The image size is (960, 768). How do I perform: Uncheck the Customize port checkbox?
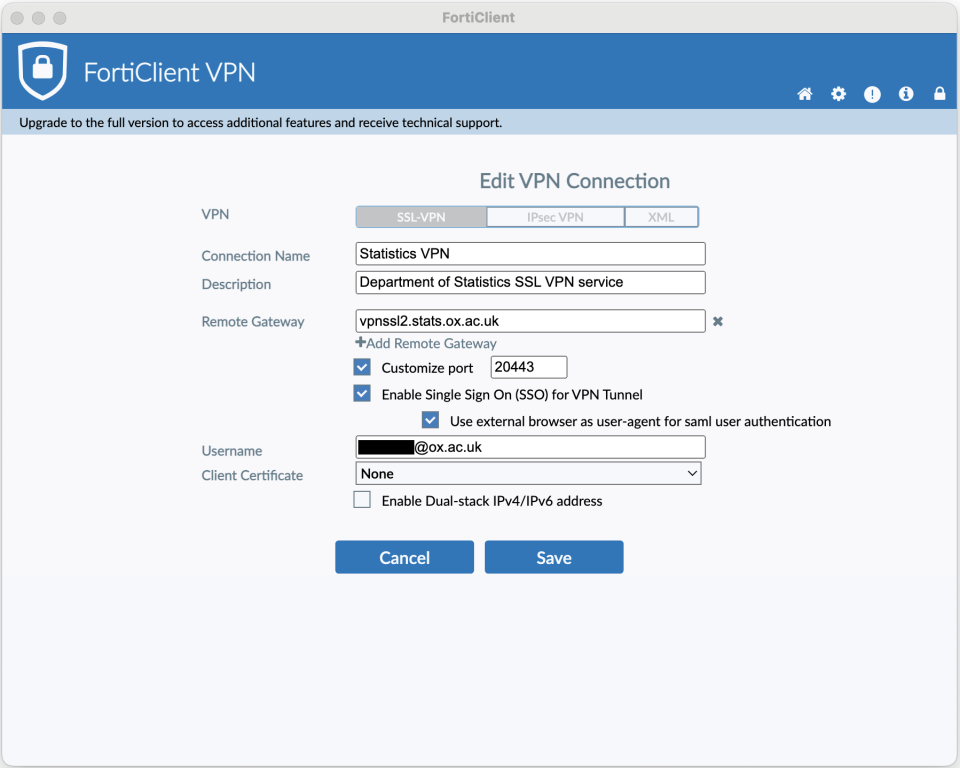point(362,367)
